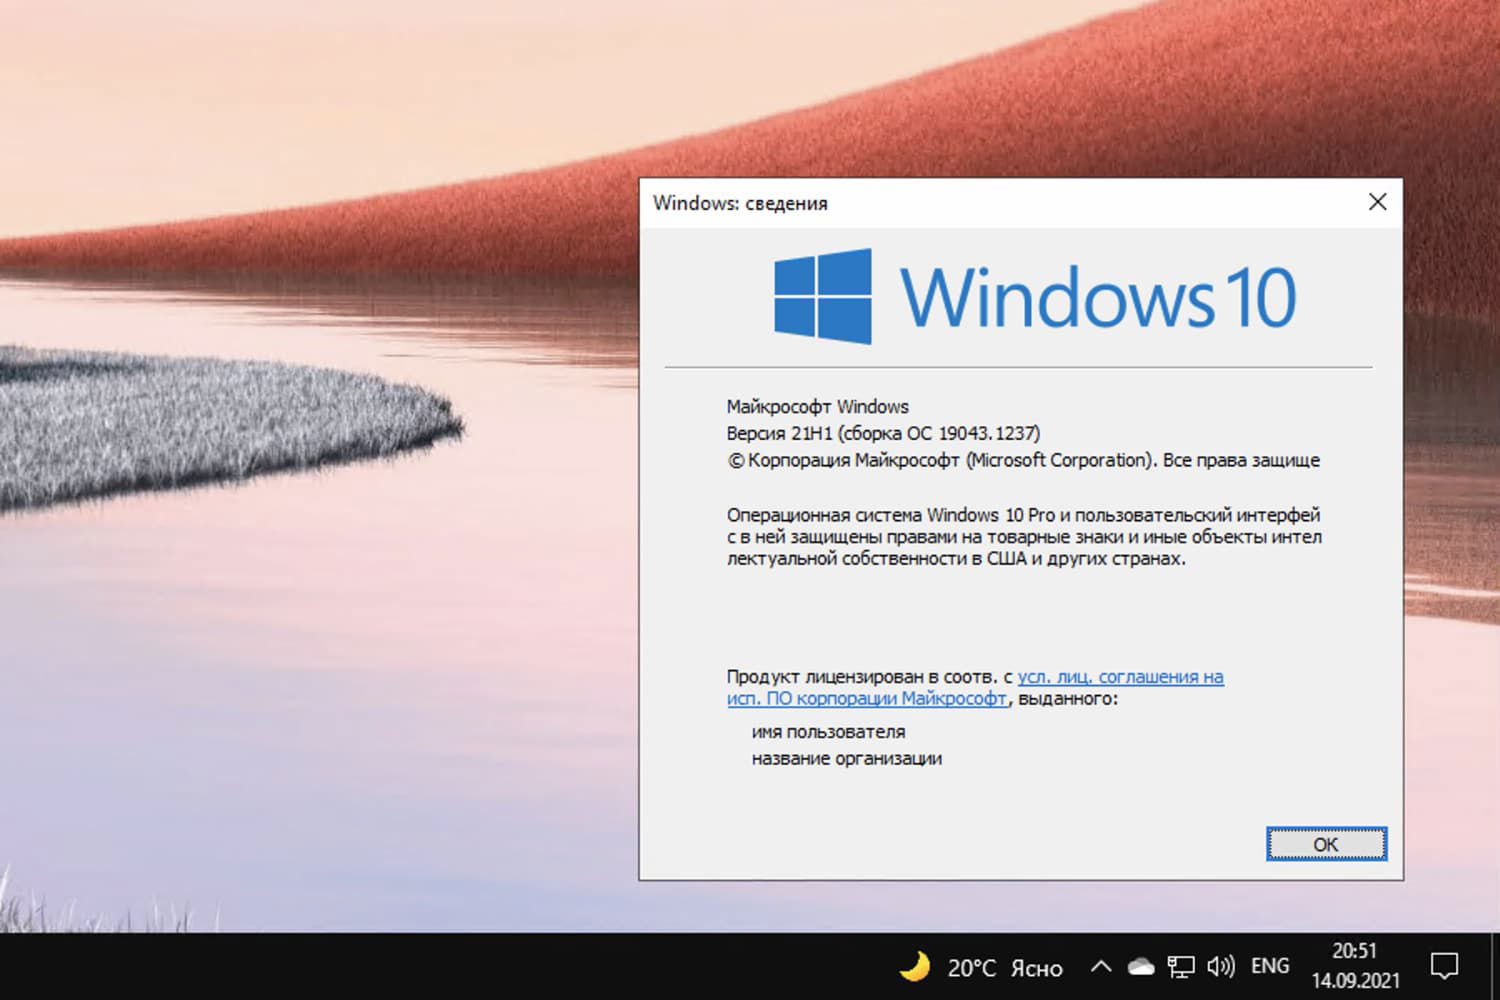Open the volume control via the speaker icon

tap(1219, 966)
